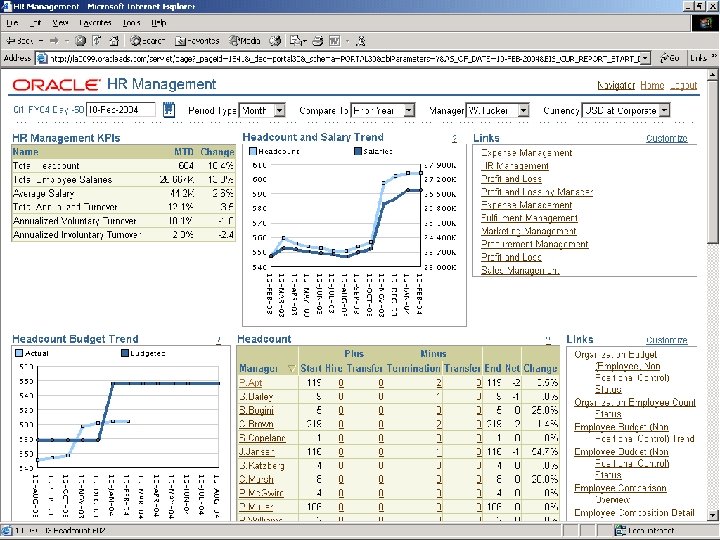Open manager R.Copeland link
Viewport: 720px width, 540px height.
pyautogui.click(x=262, y=438)
